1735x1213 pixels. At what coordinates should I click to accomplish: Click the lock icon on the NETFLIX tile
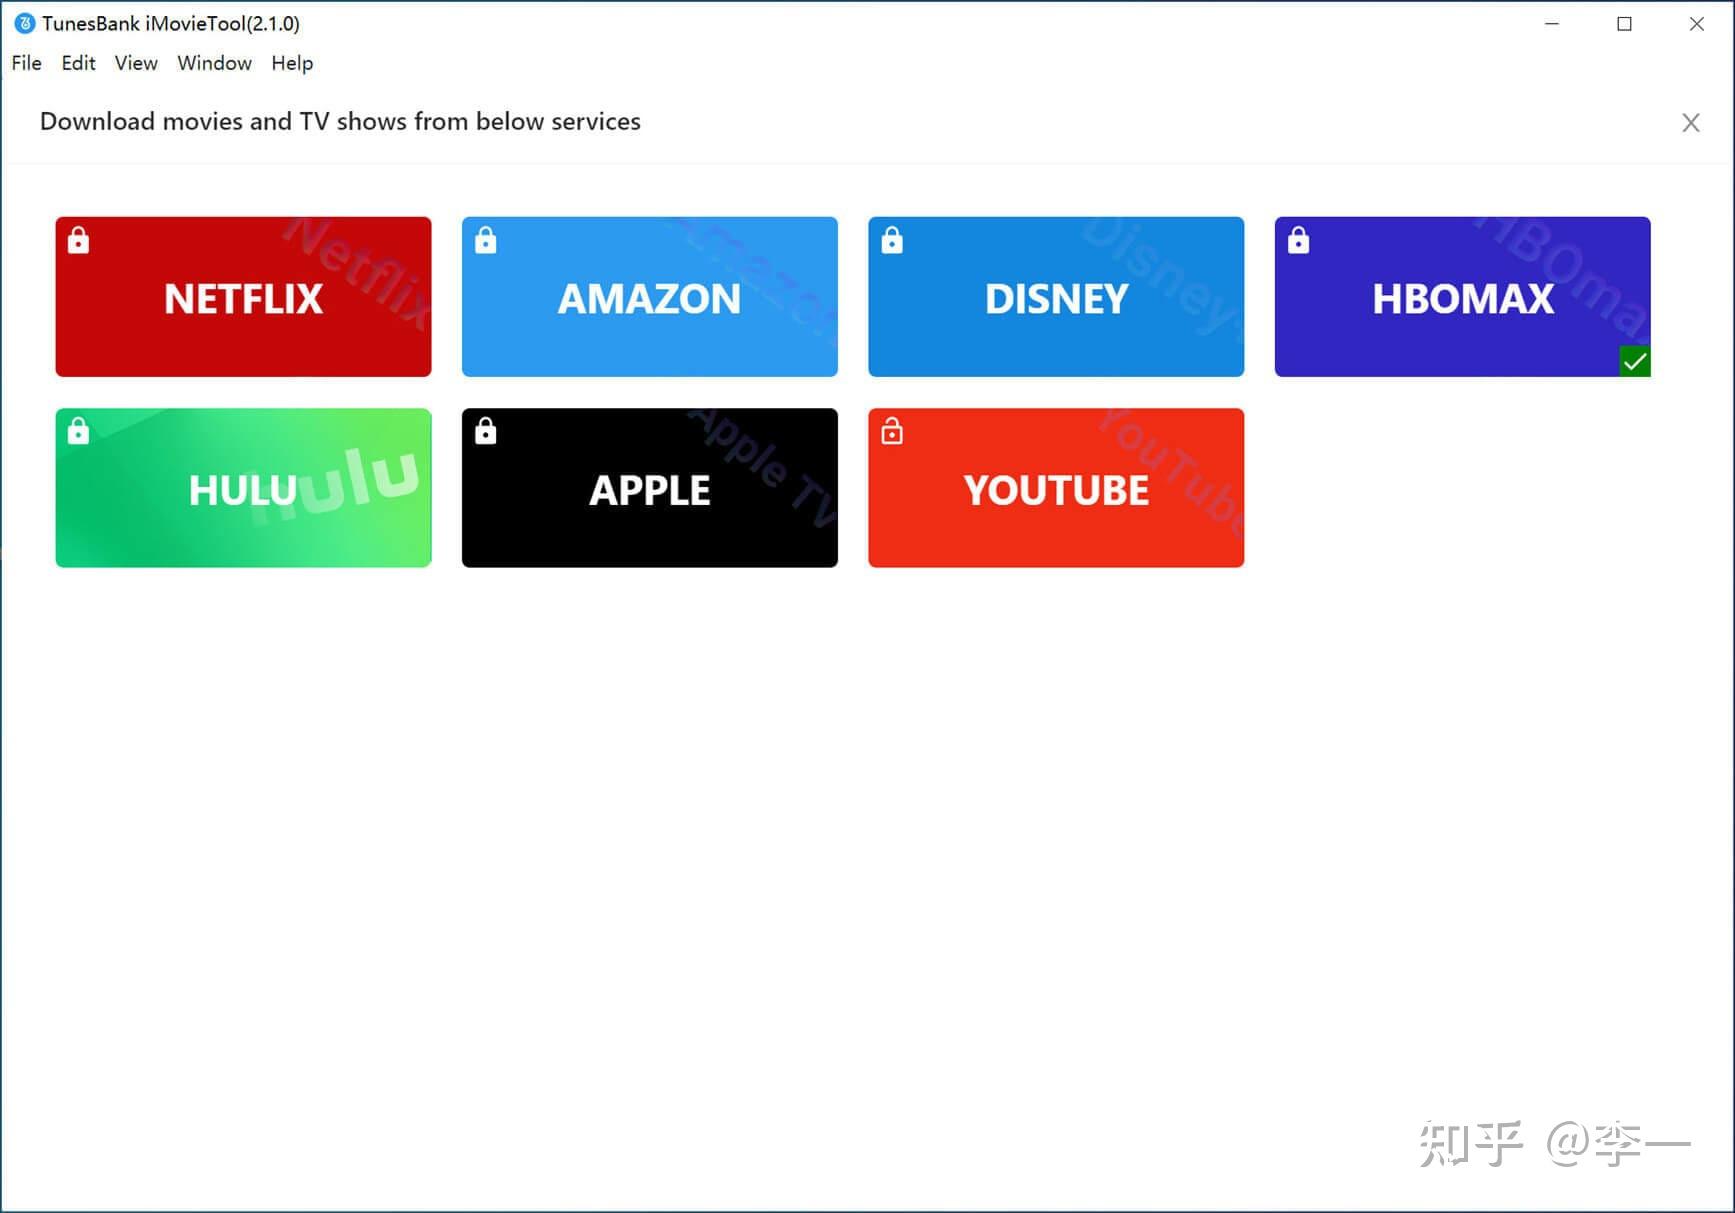(x=78, y=240)
